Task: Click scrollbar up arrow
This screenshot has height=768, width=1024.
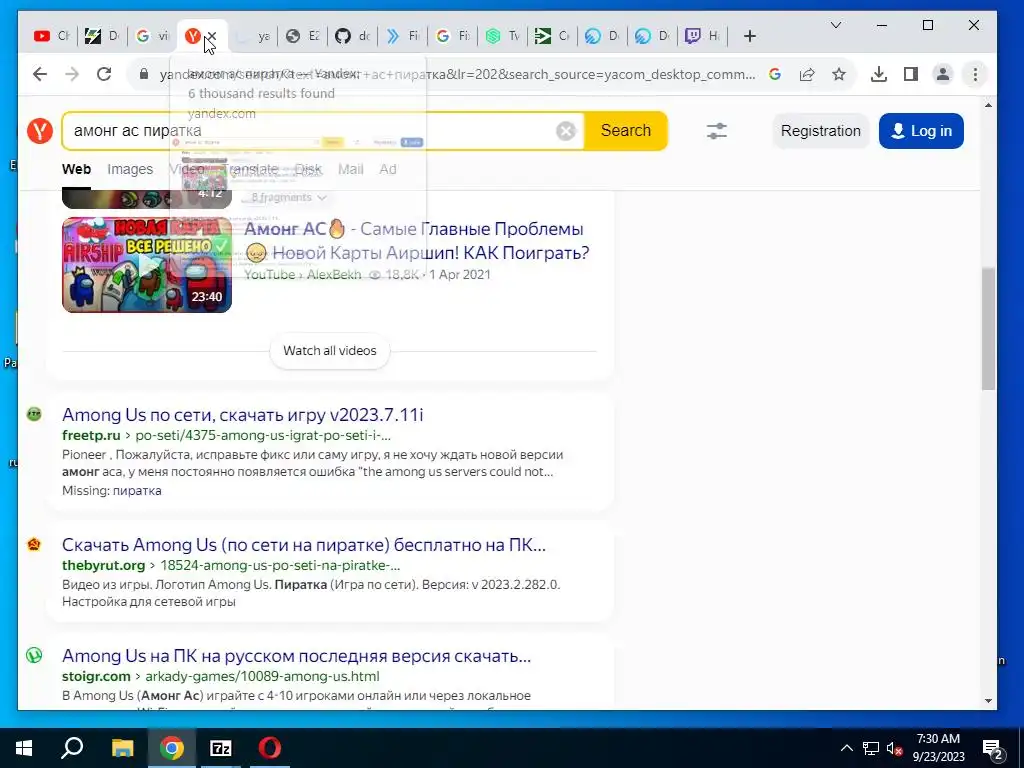Action: [988, 105]
